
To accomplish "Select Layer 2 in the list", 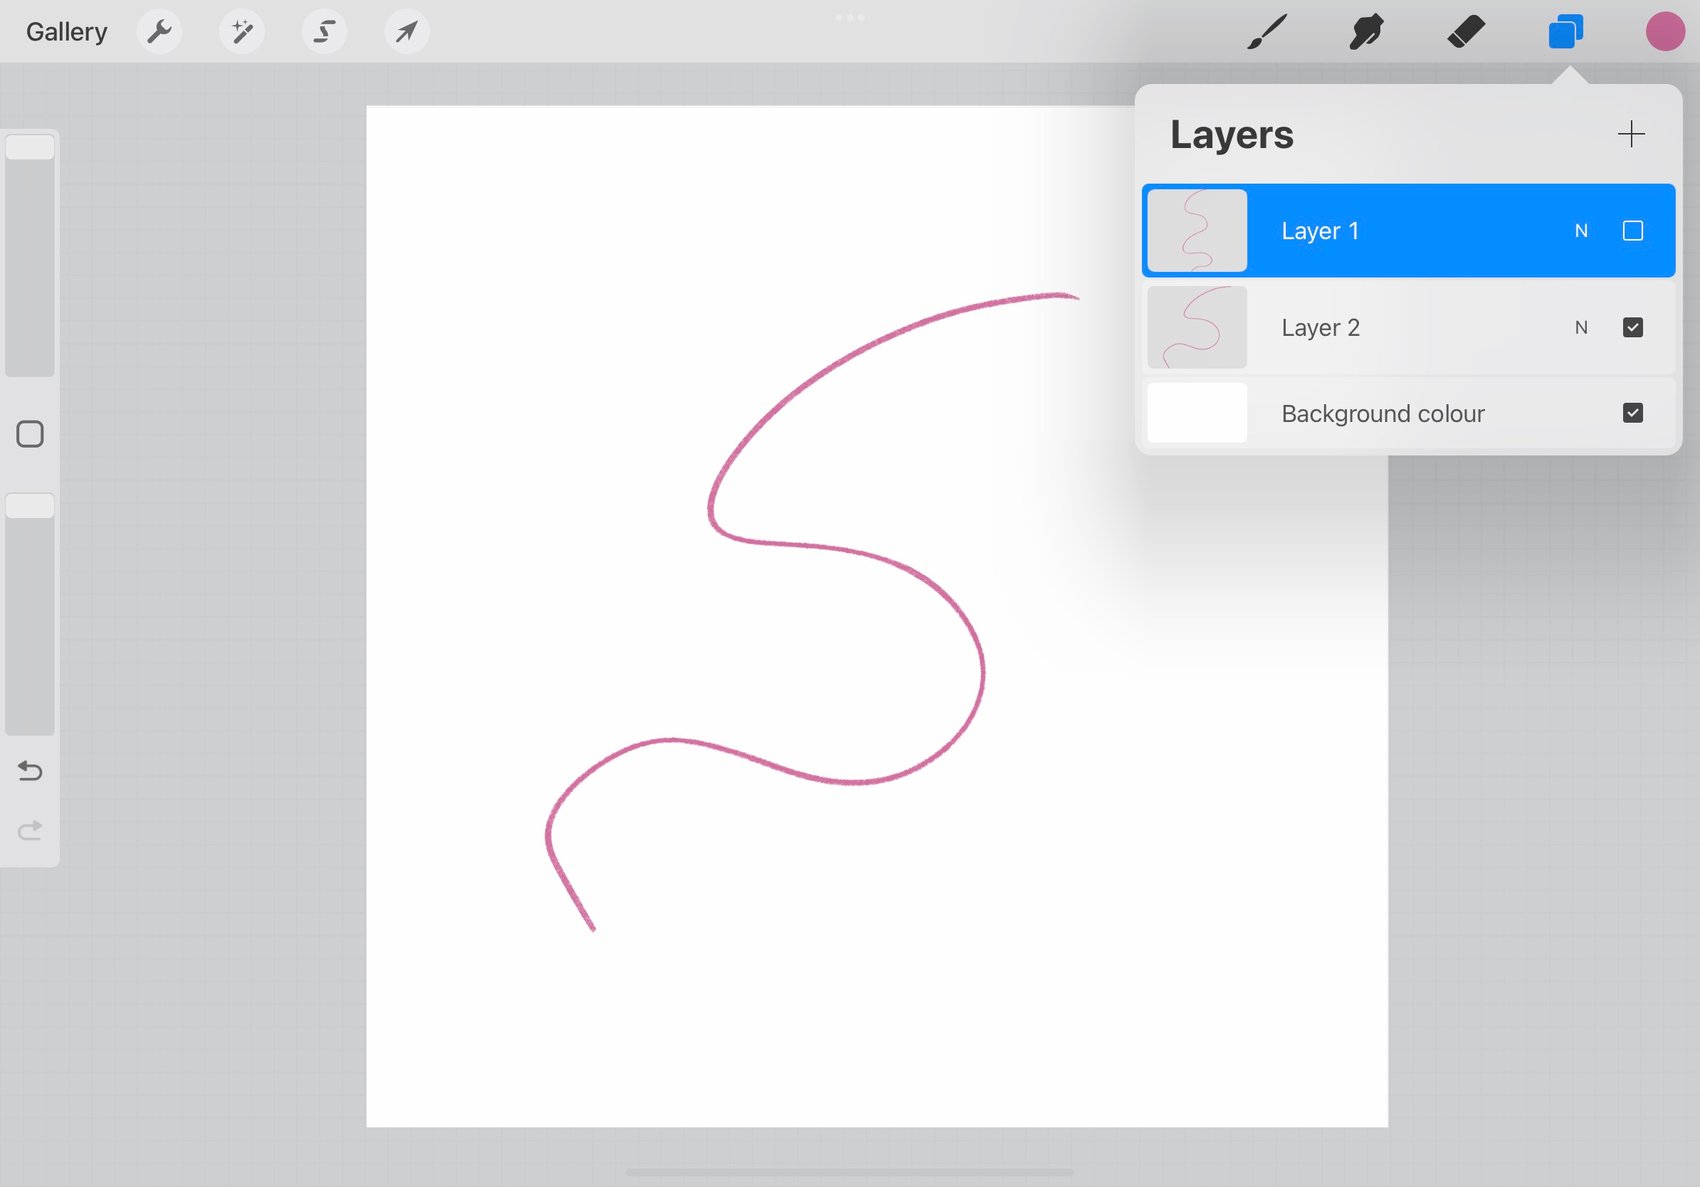I will coord(1409,328).
